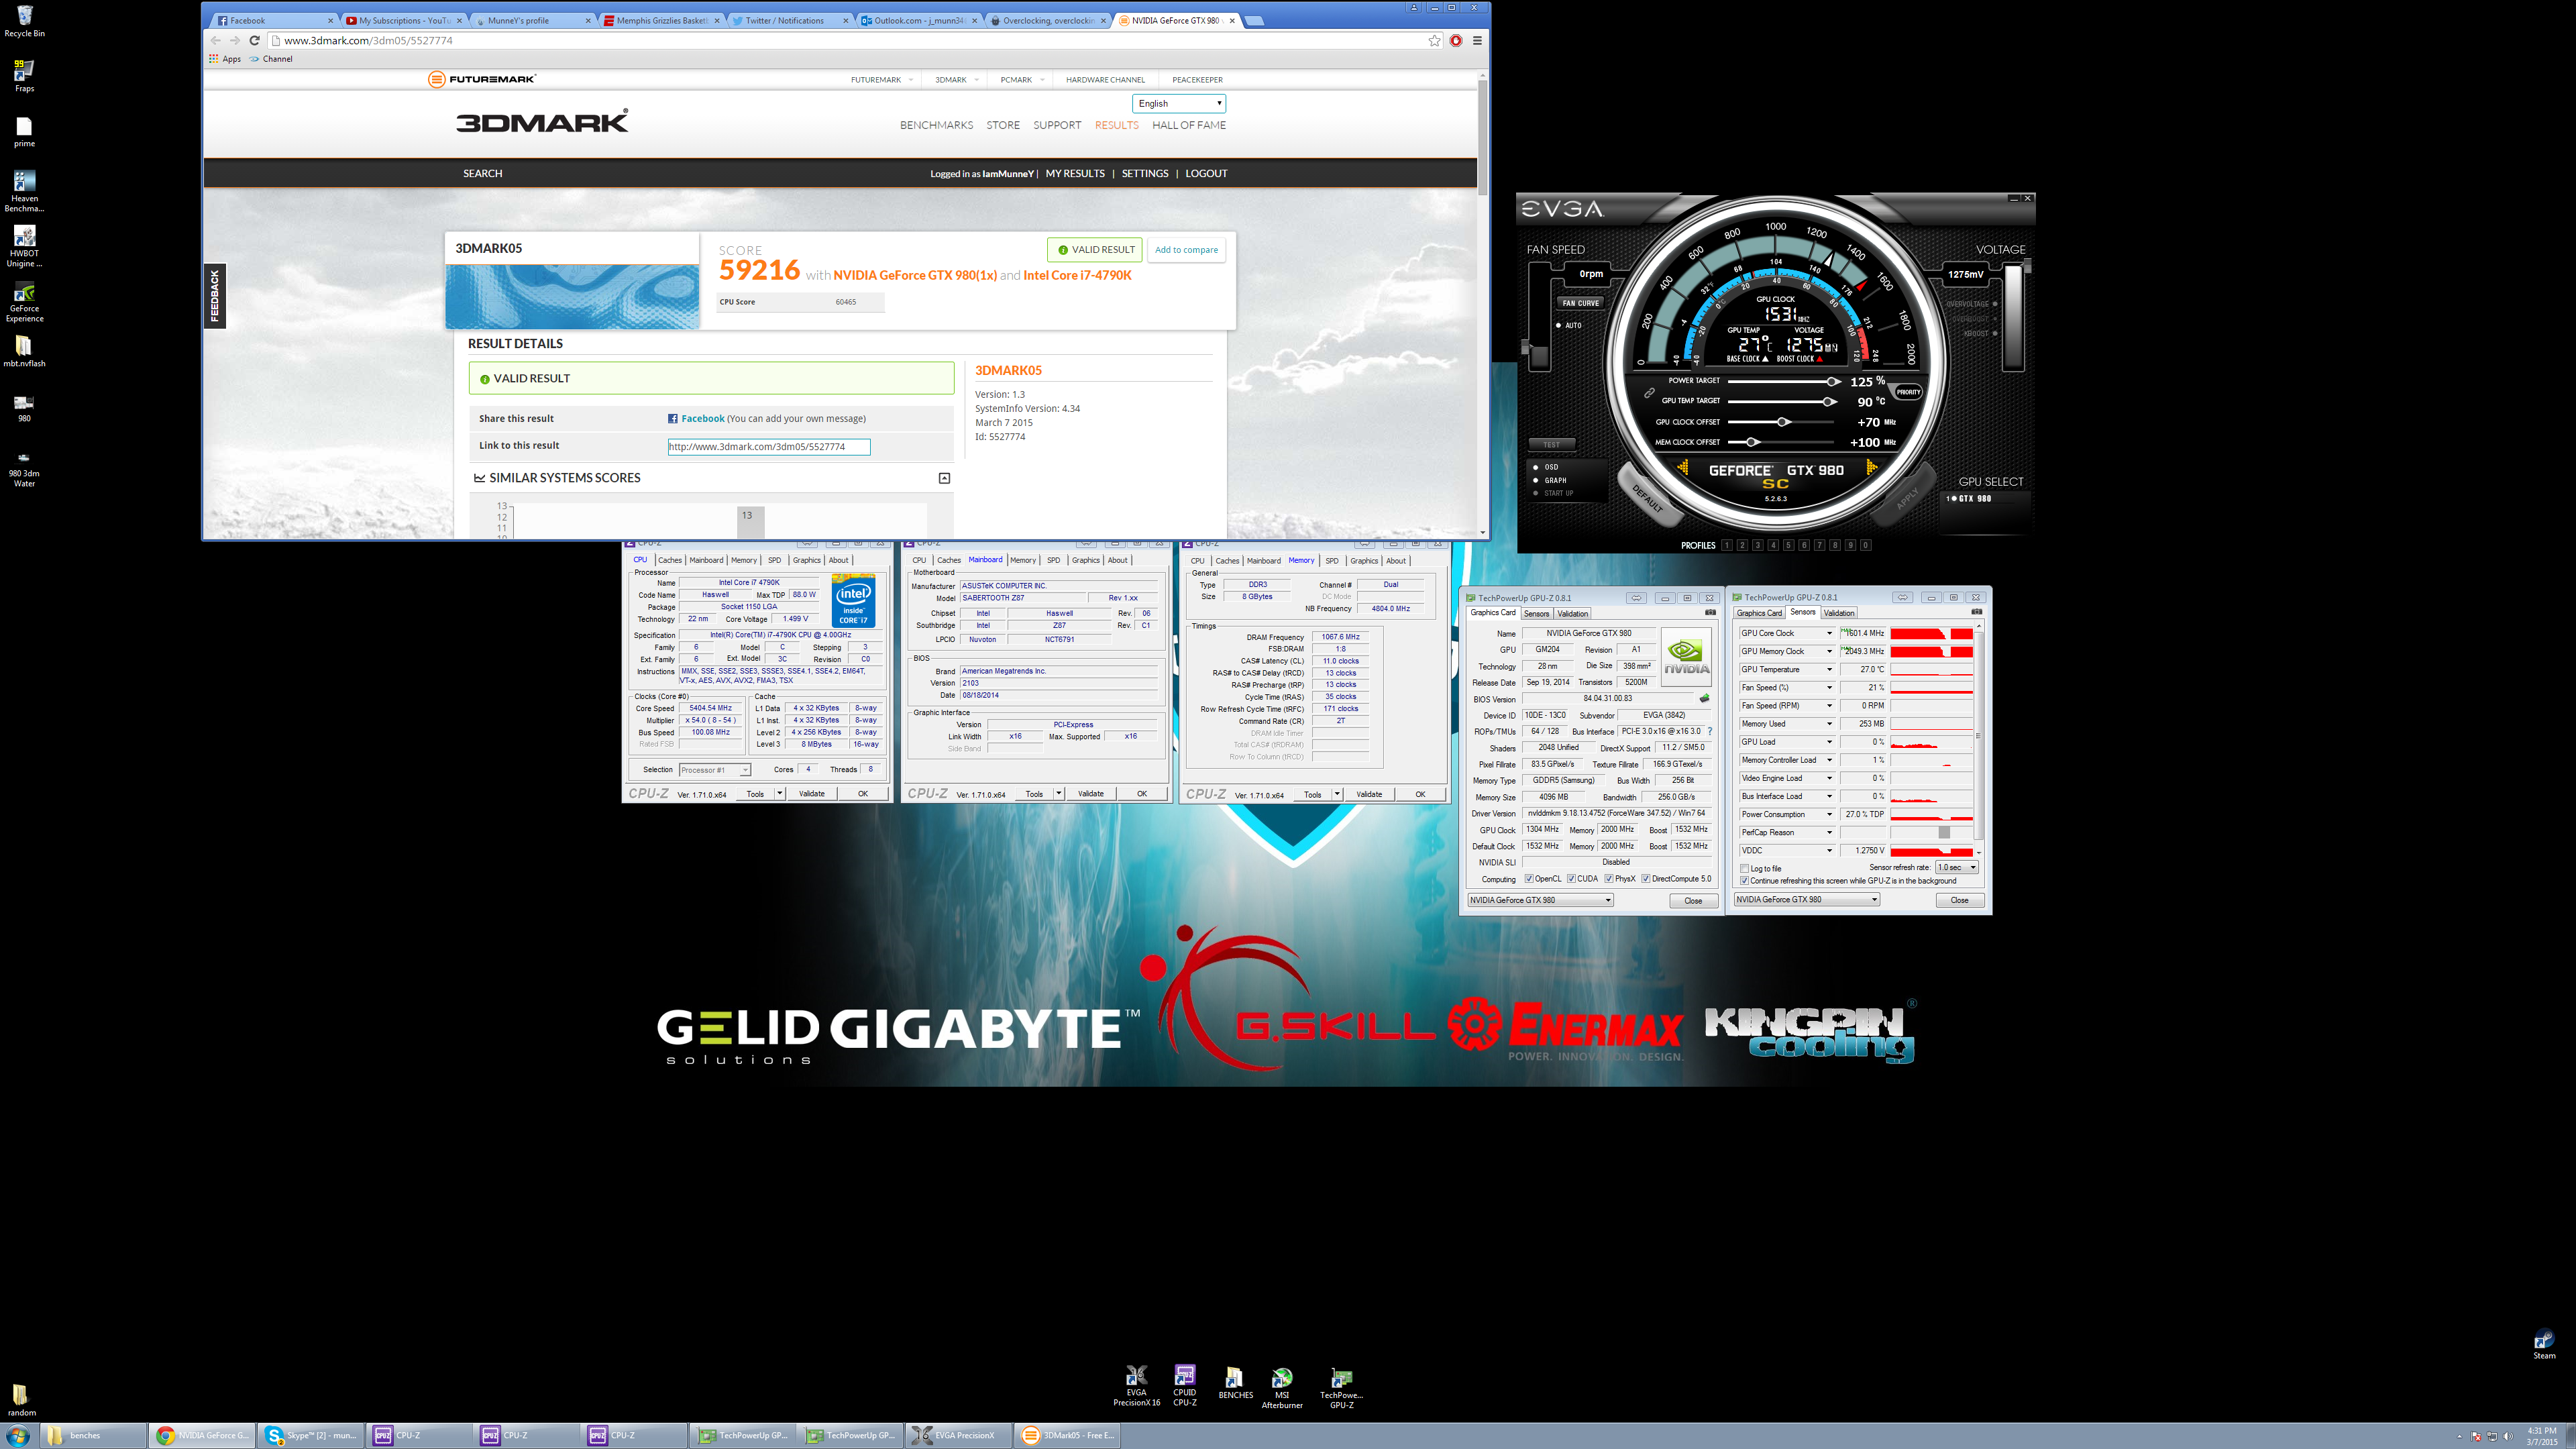Open the HWBOT Unigine desktop icon
Image resolution: width=2576 pixels, height=1449 pixels.
tap(24, 246)
